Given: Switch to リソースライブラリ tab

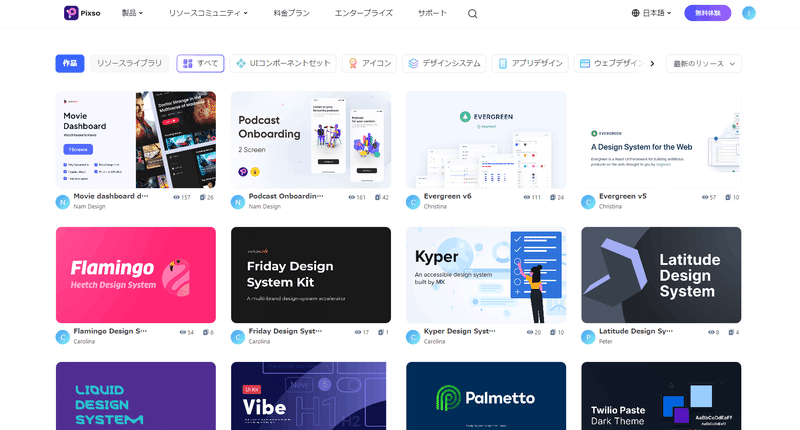Looking at the screenshot, I should pos(130,63).
